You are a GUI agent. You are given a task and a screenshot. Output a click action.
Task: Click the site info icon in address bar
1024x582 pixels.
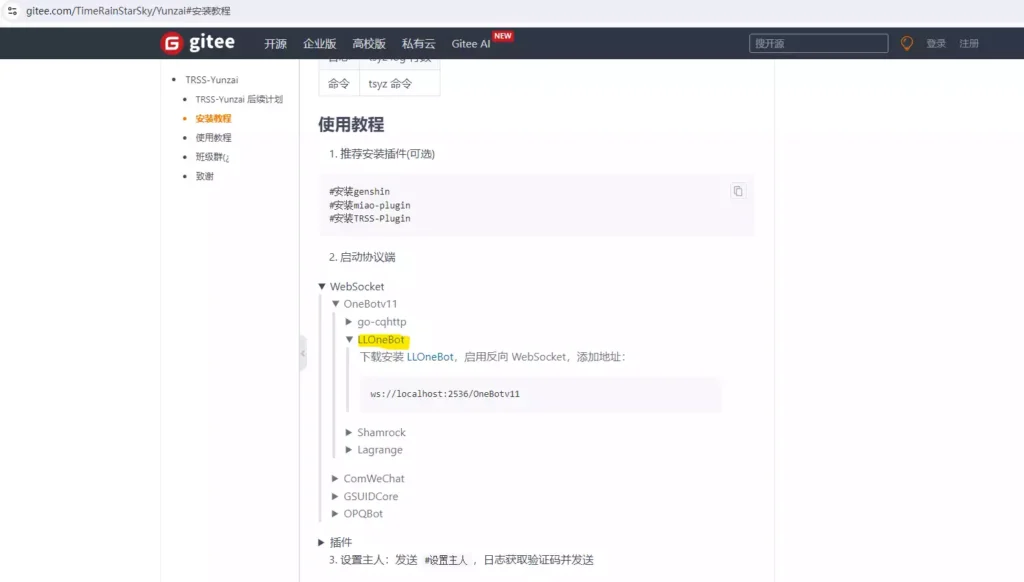tap(12, 10)
